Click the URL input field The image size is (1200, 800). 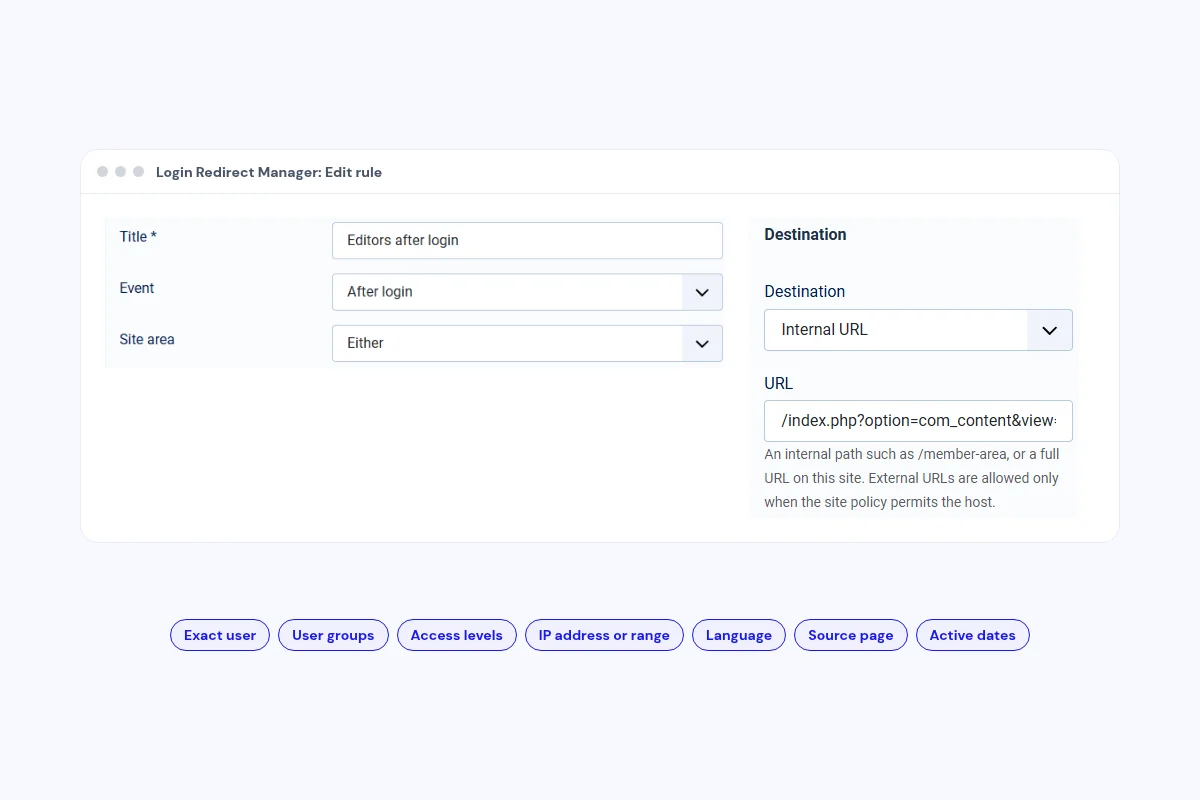[x=918, y=421]
